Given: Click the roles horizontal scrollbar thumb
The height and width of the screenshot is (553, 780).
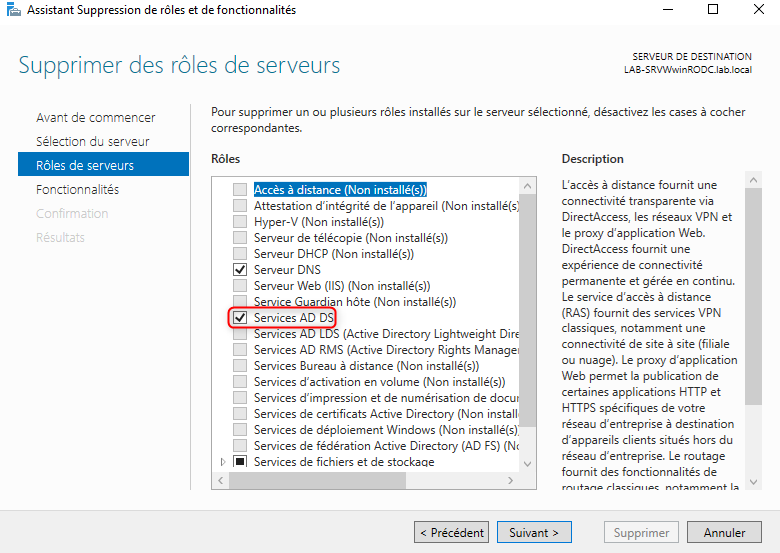Looking at the screenshot, I should pos(317,480).
